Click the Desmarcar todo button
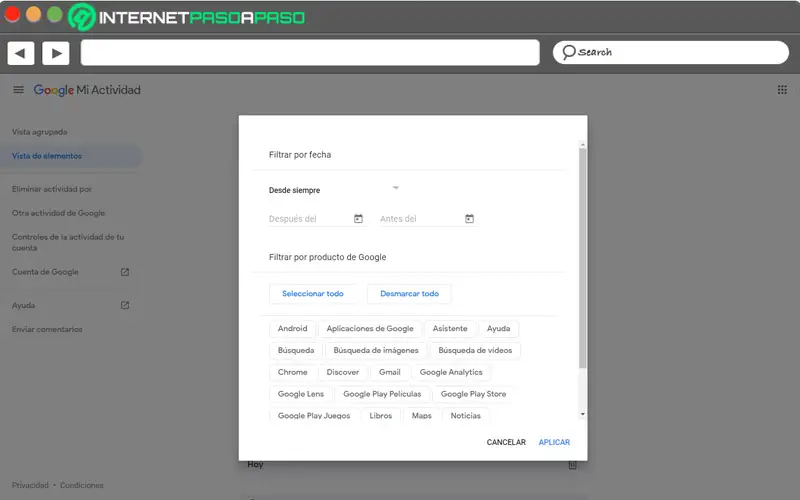 coord(409,294)
